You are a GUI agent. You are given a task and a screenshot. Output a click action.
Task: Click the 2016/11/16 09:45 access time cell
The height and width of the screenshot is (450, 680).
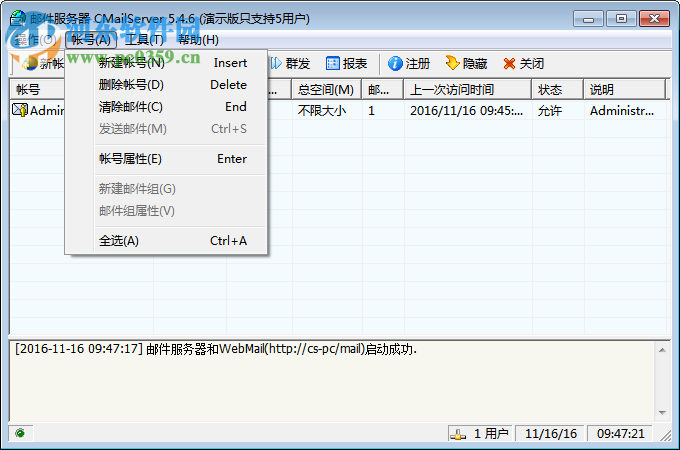click(467, 111)
